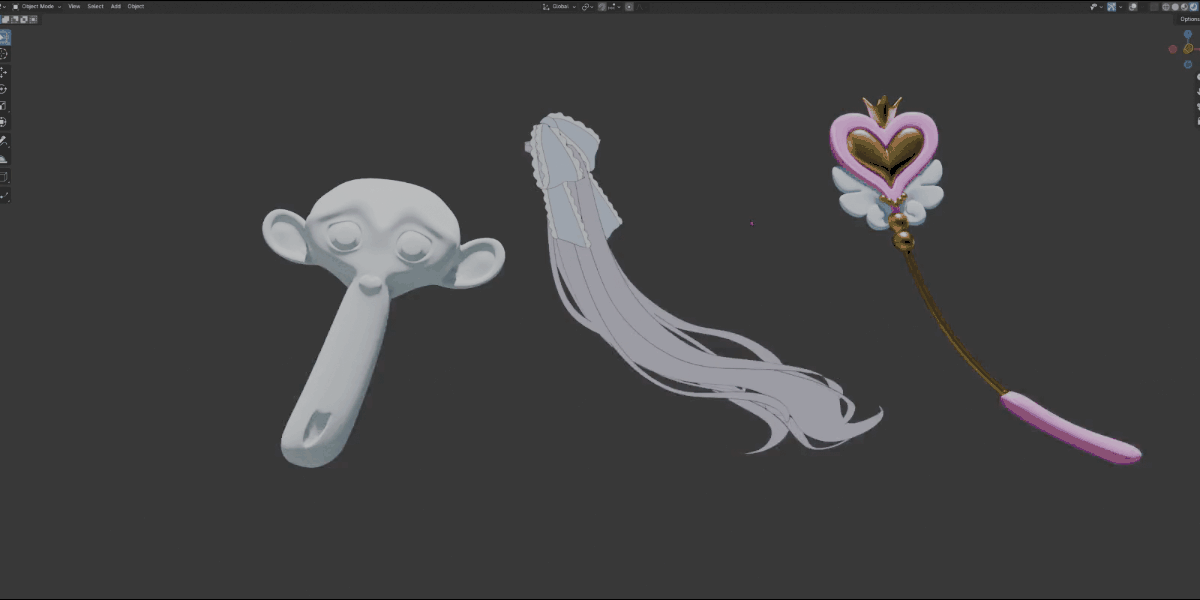Viewport: 1200px width, 600px height.
Task: Open the gizmo settings dropdown arrow
Action: click(x=1120, y=7)
